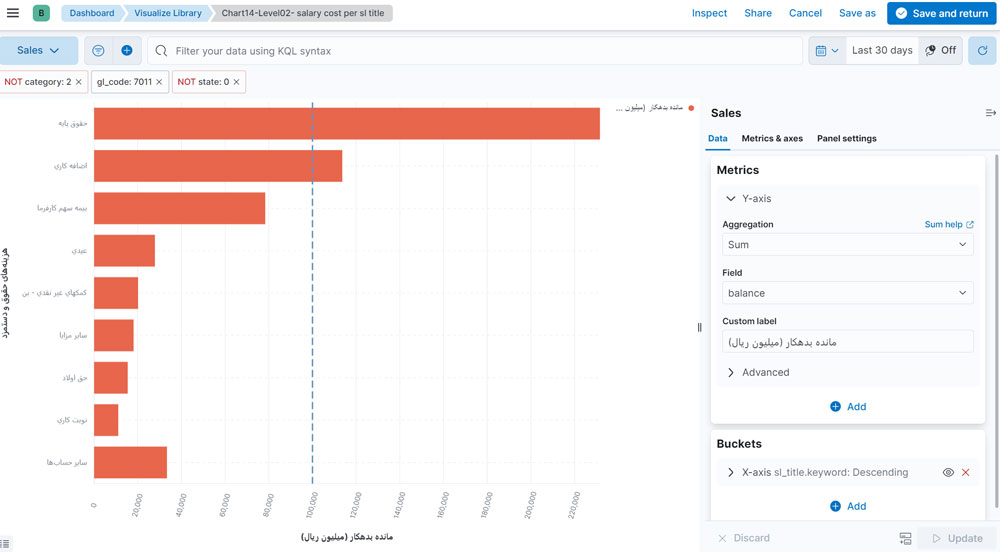
Task: Open the Field balance dropdown
Action: pyautogui.click(x=847, y=293)
